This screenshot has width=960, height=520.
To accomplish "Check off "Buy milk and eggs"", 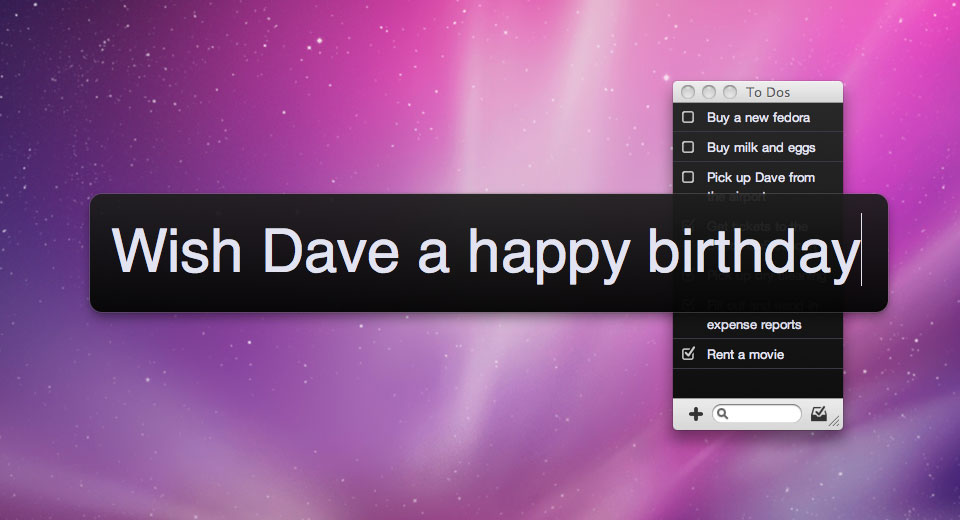I will click(688, 147).
